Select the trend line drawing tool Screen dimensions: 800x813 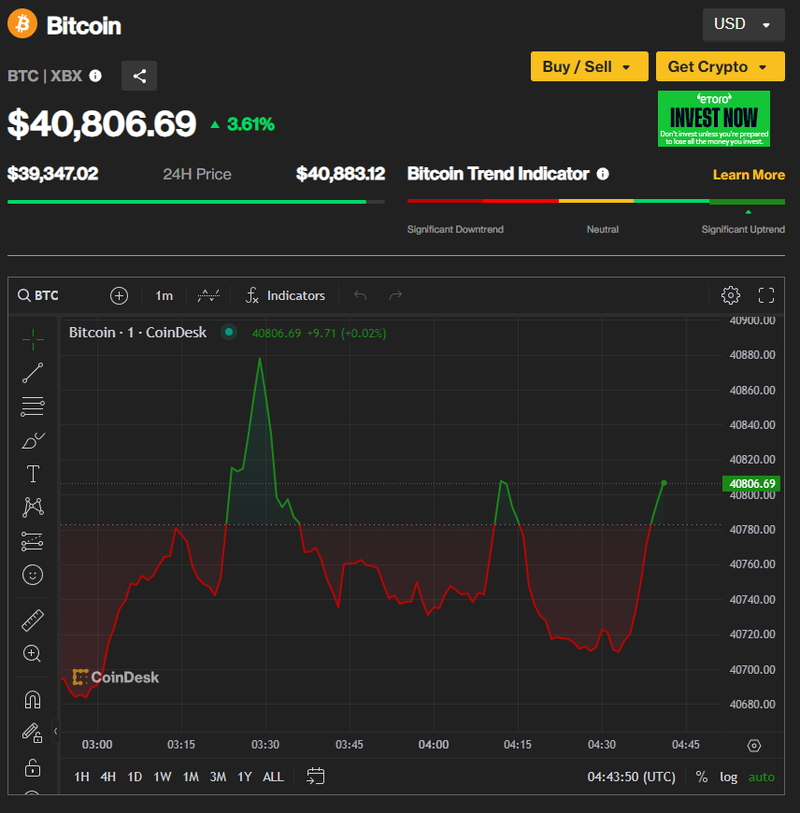32,373
